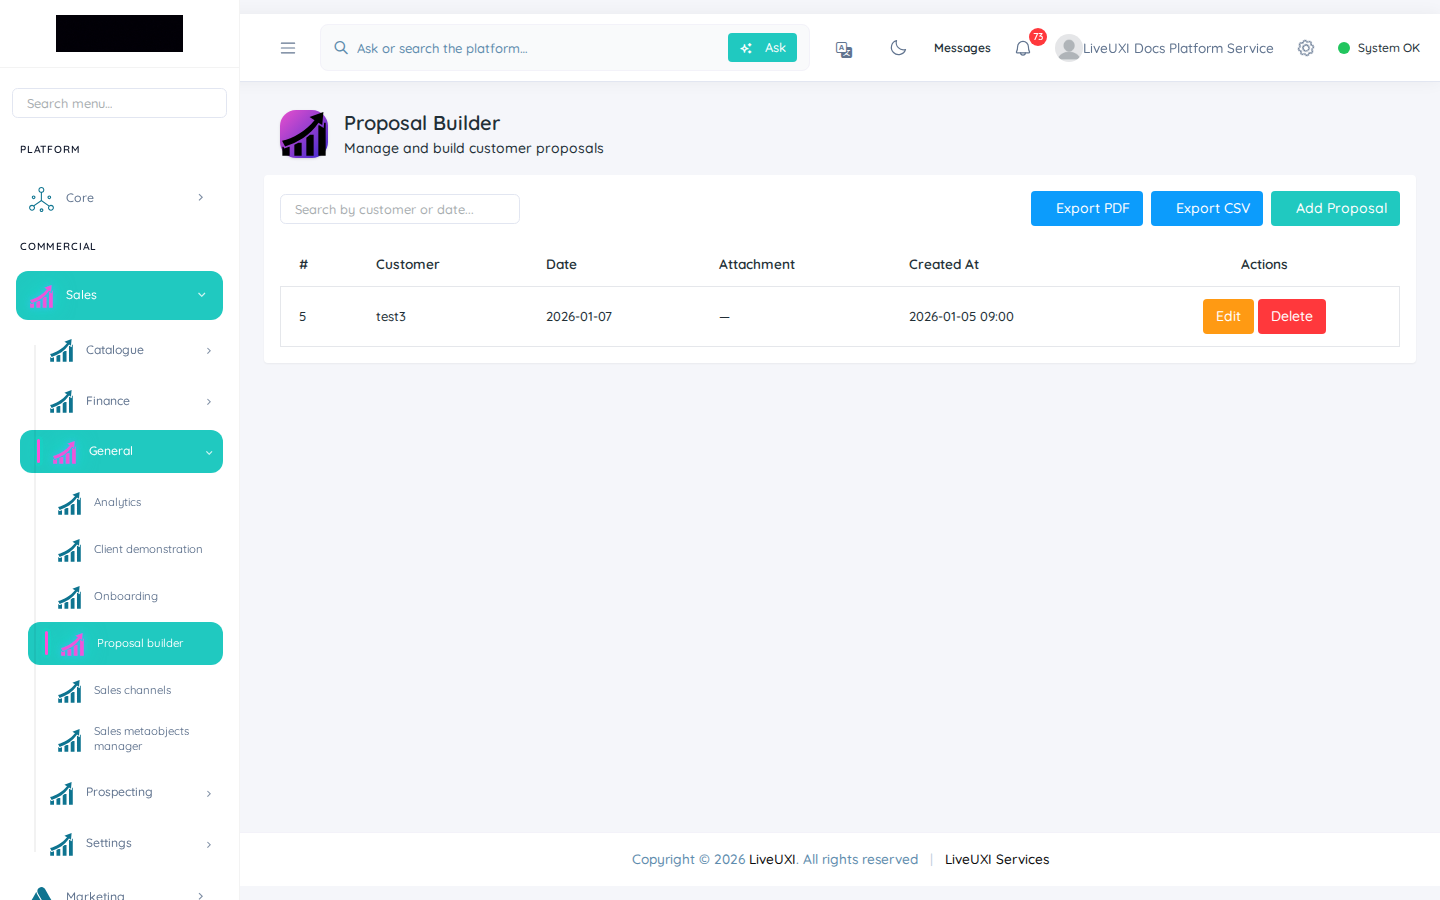The height and width of the screenshot is (900, 1440).
Task: Click the Export PDF button
Action: click(x=1087, y=208)
